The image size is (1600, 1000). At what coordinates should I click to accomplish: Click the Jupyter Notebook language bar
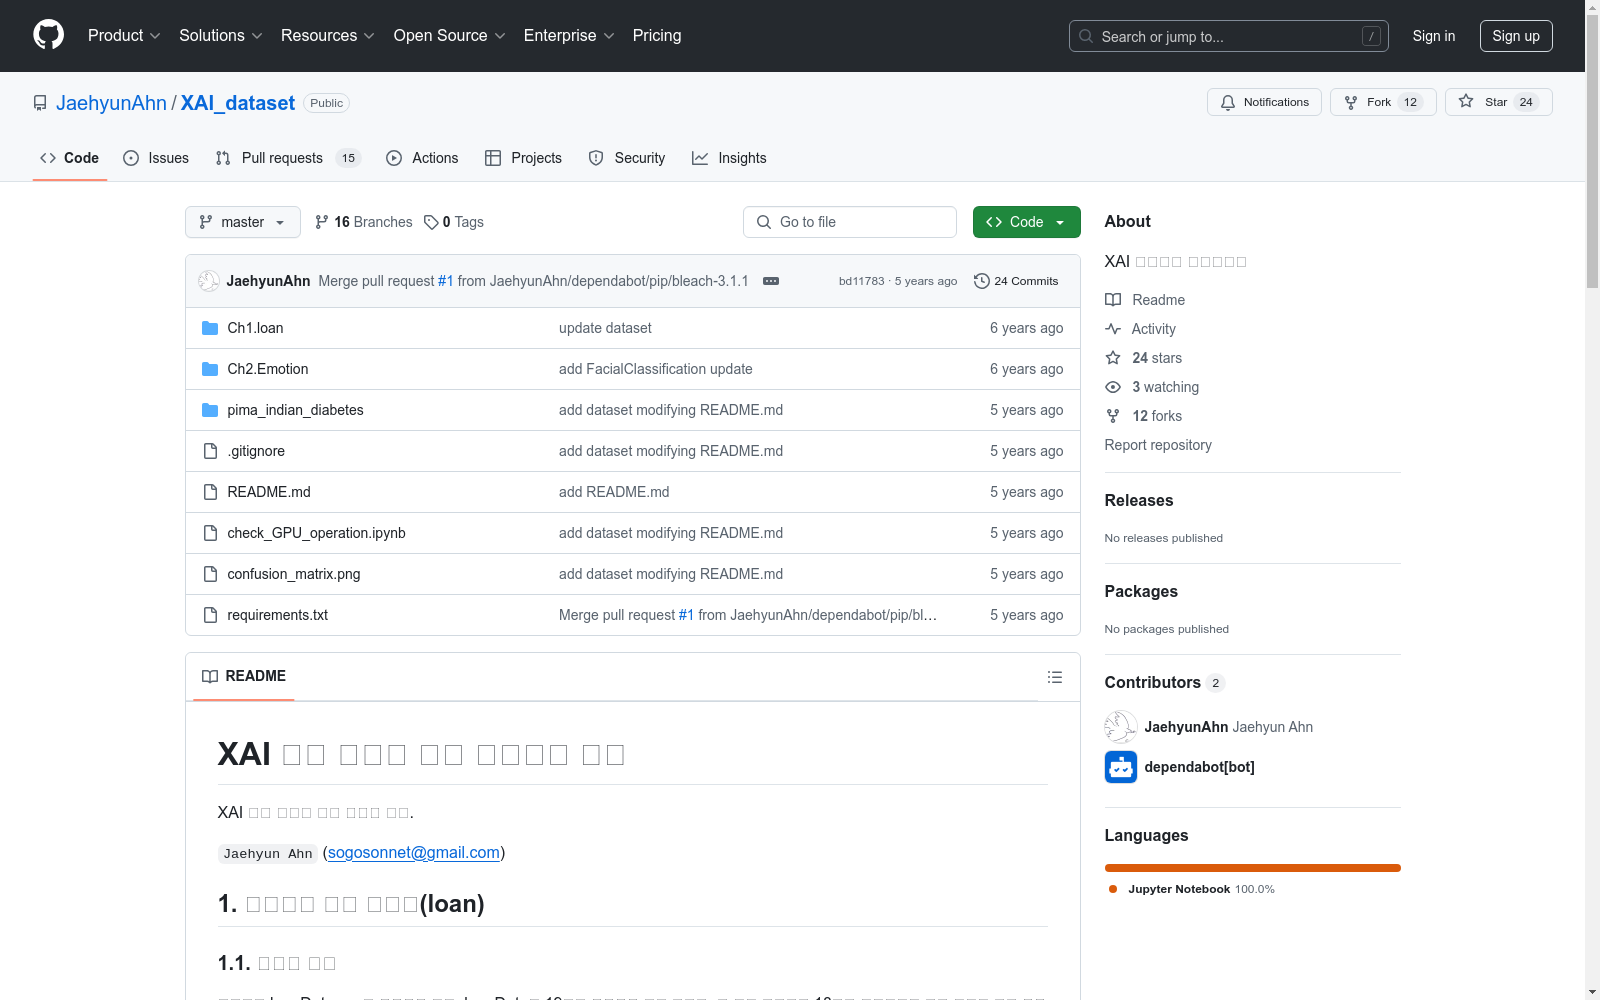[1253, 868]
